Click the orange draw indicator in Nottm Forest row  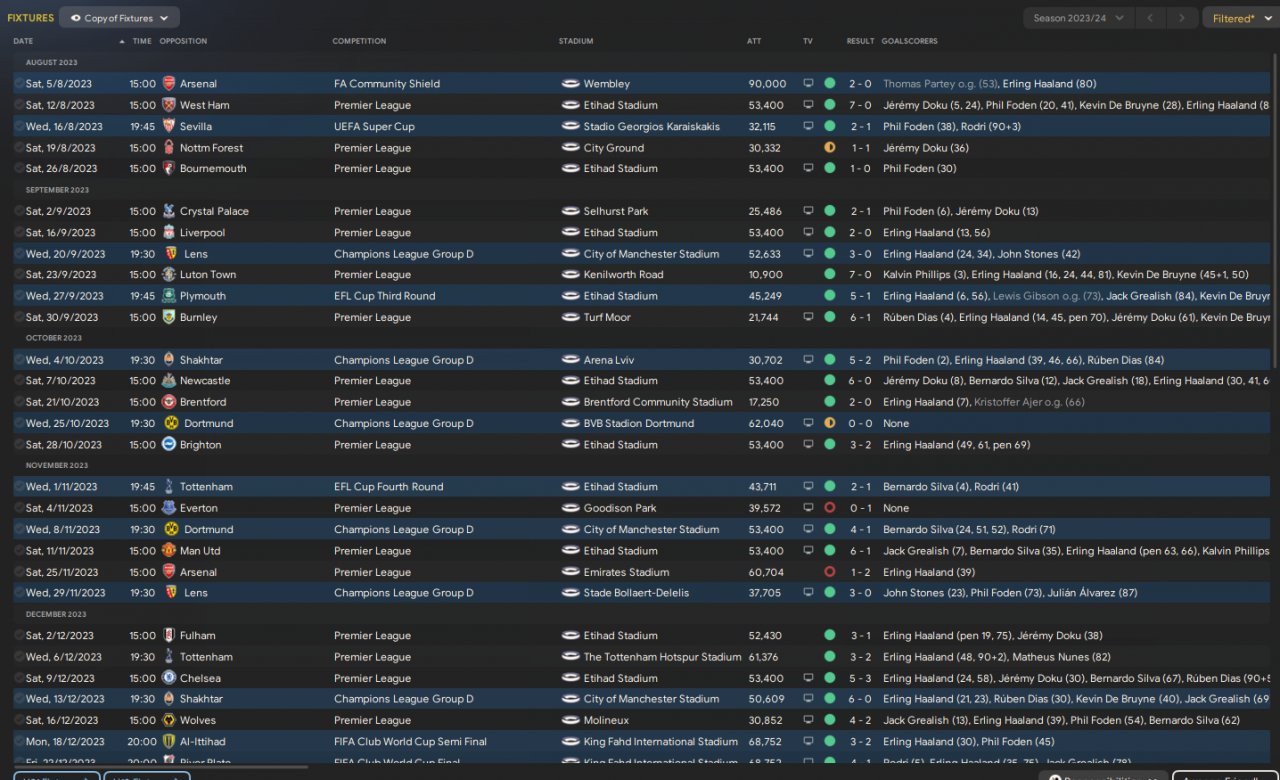click(829, 148)
